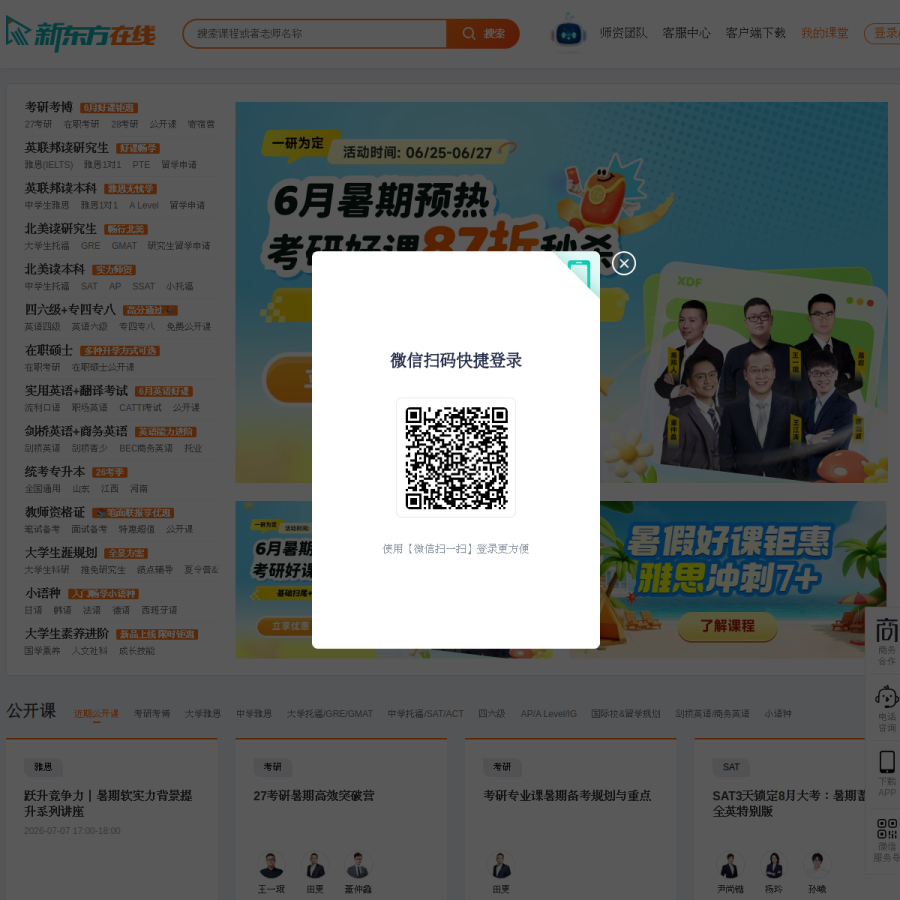Open 师资团队 in the top navigation
This screenshot has height=900, width=900.
coord(623,33)
